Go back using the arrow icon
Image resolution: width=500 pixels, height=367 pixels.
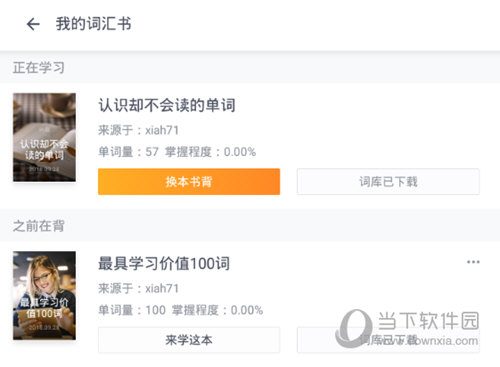tap(33, 24)
